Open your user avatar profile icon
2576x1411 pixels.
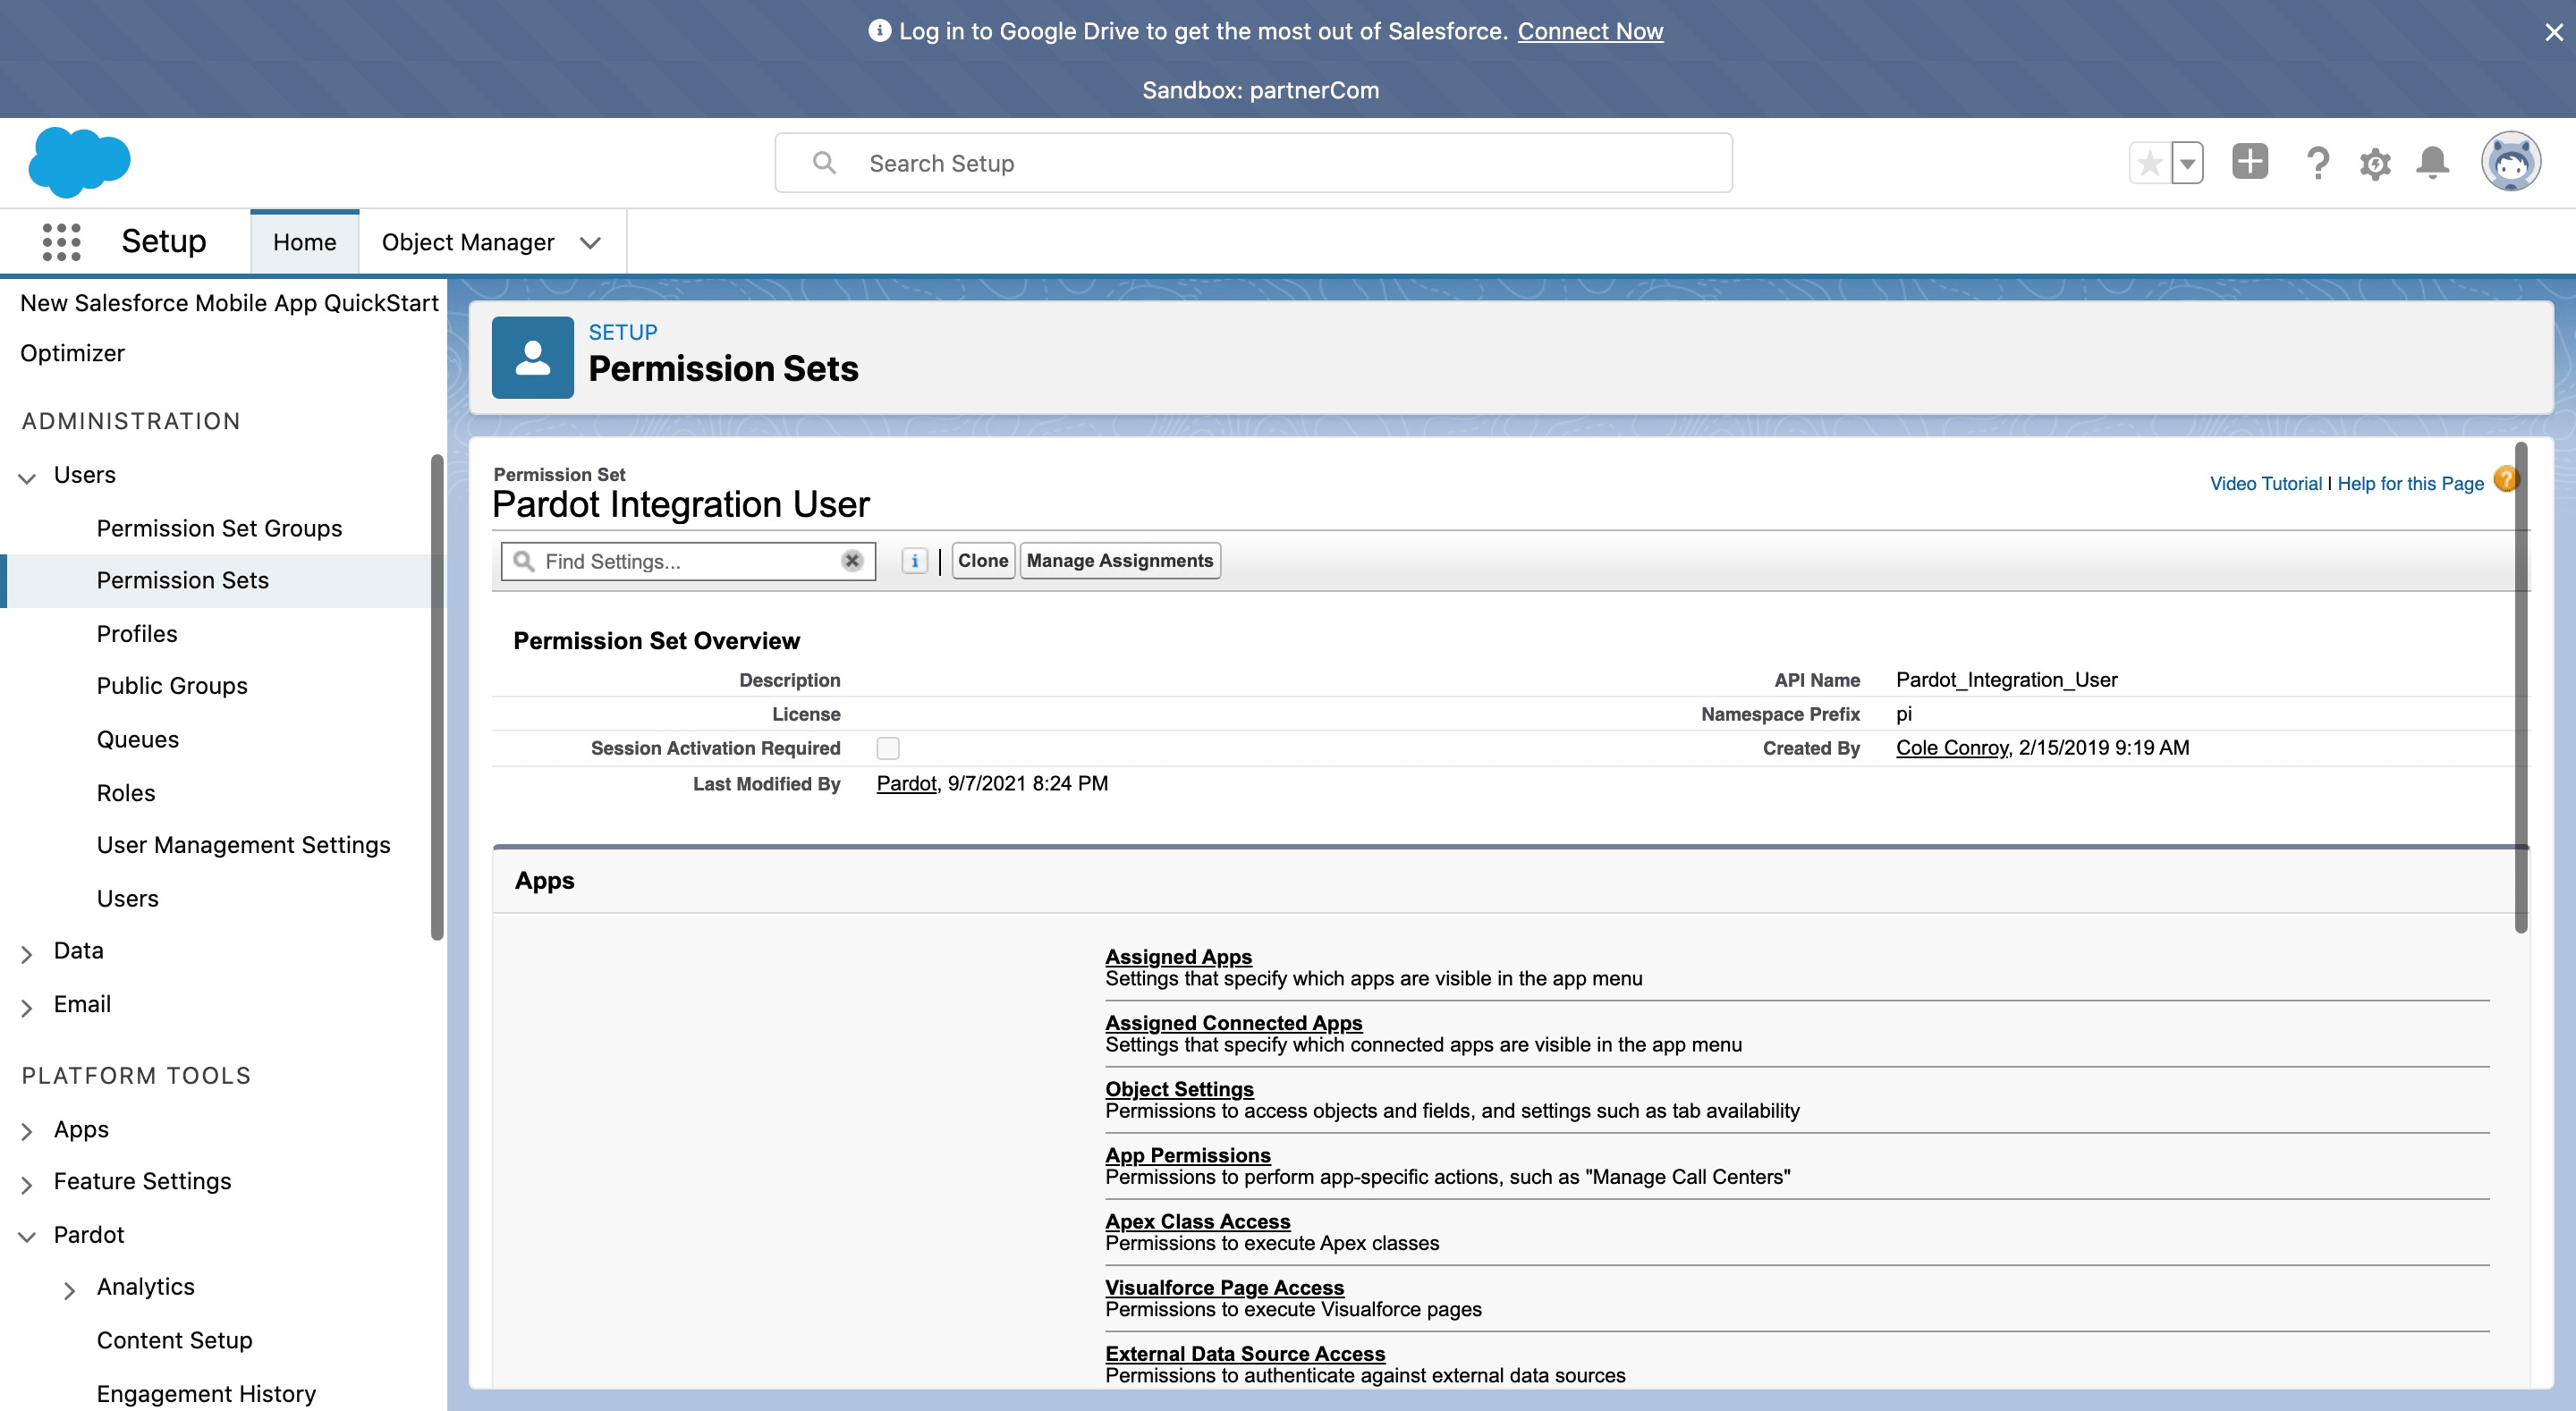2512,160
